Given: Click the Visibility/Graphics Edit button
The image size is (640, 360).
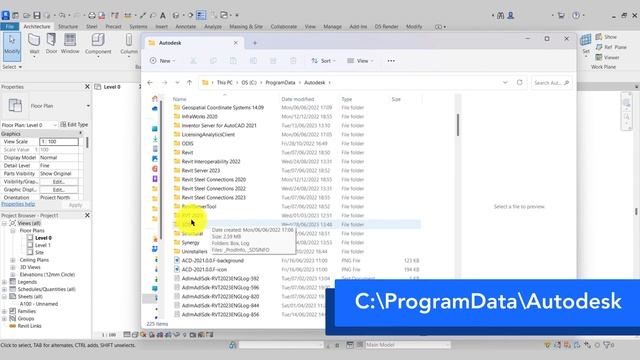Looking at the screenshot, I should tap(59, 182).
